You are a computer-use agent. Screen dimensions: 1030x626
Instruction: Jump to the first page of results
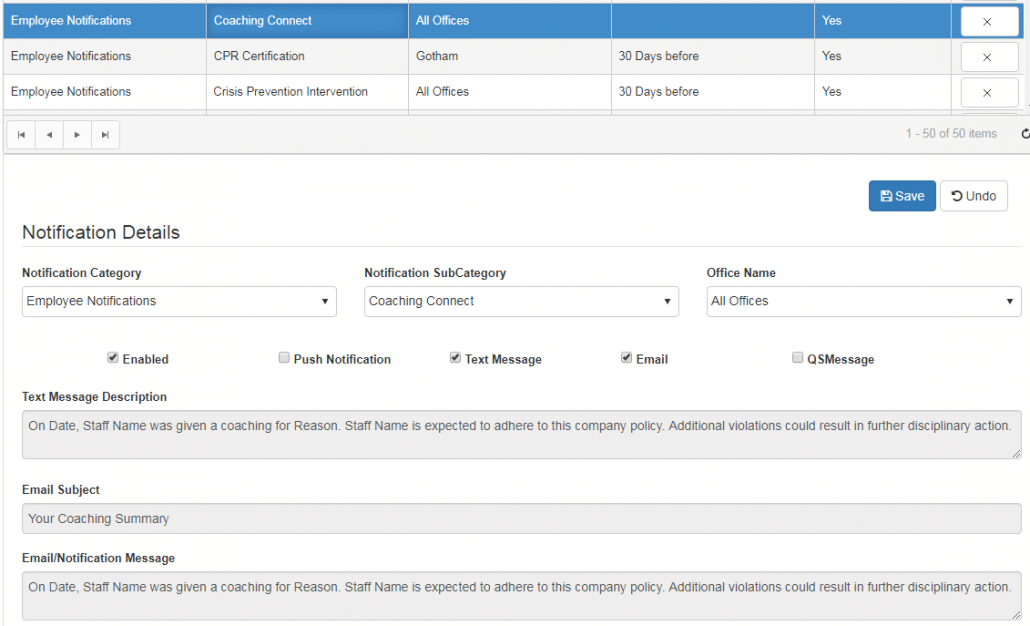[x=21, y=134]
